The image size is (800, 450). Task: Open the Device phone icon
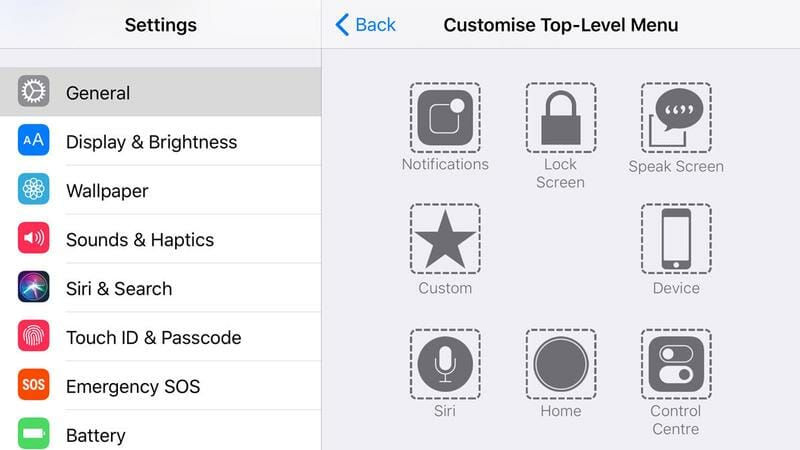click(676, 239)
